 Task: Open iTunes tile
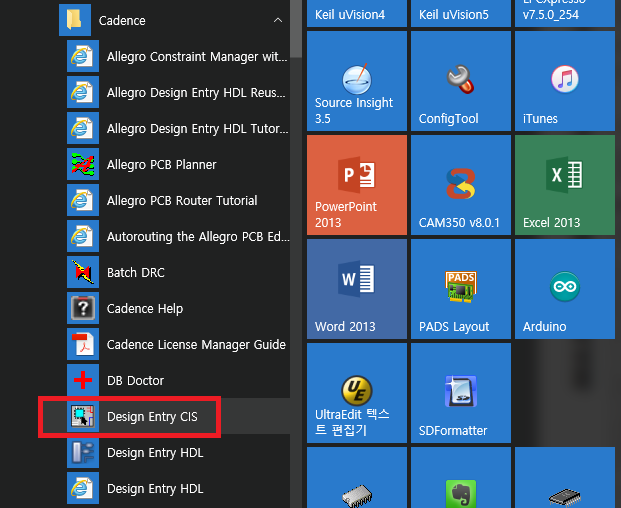(x=565, y=81)
